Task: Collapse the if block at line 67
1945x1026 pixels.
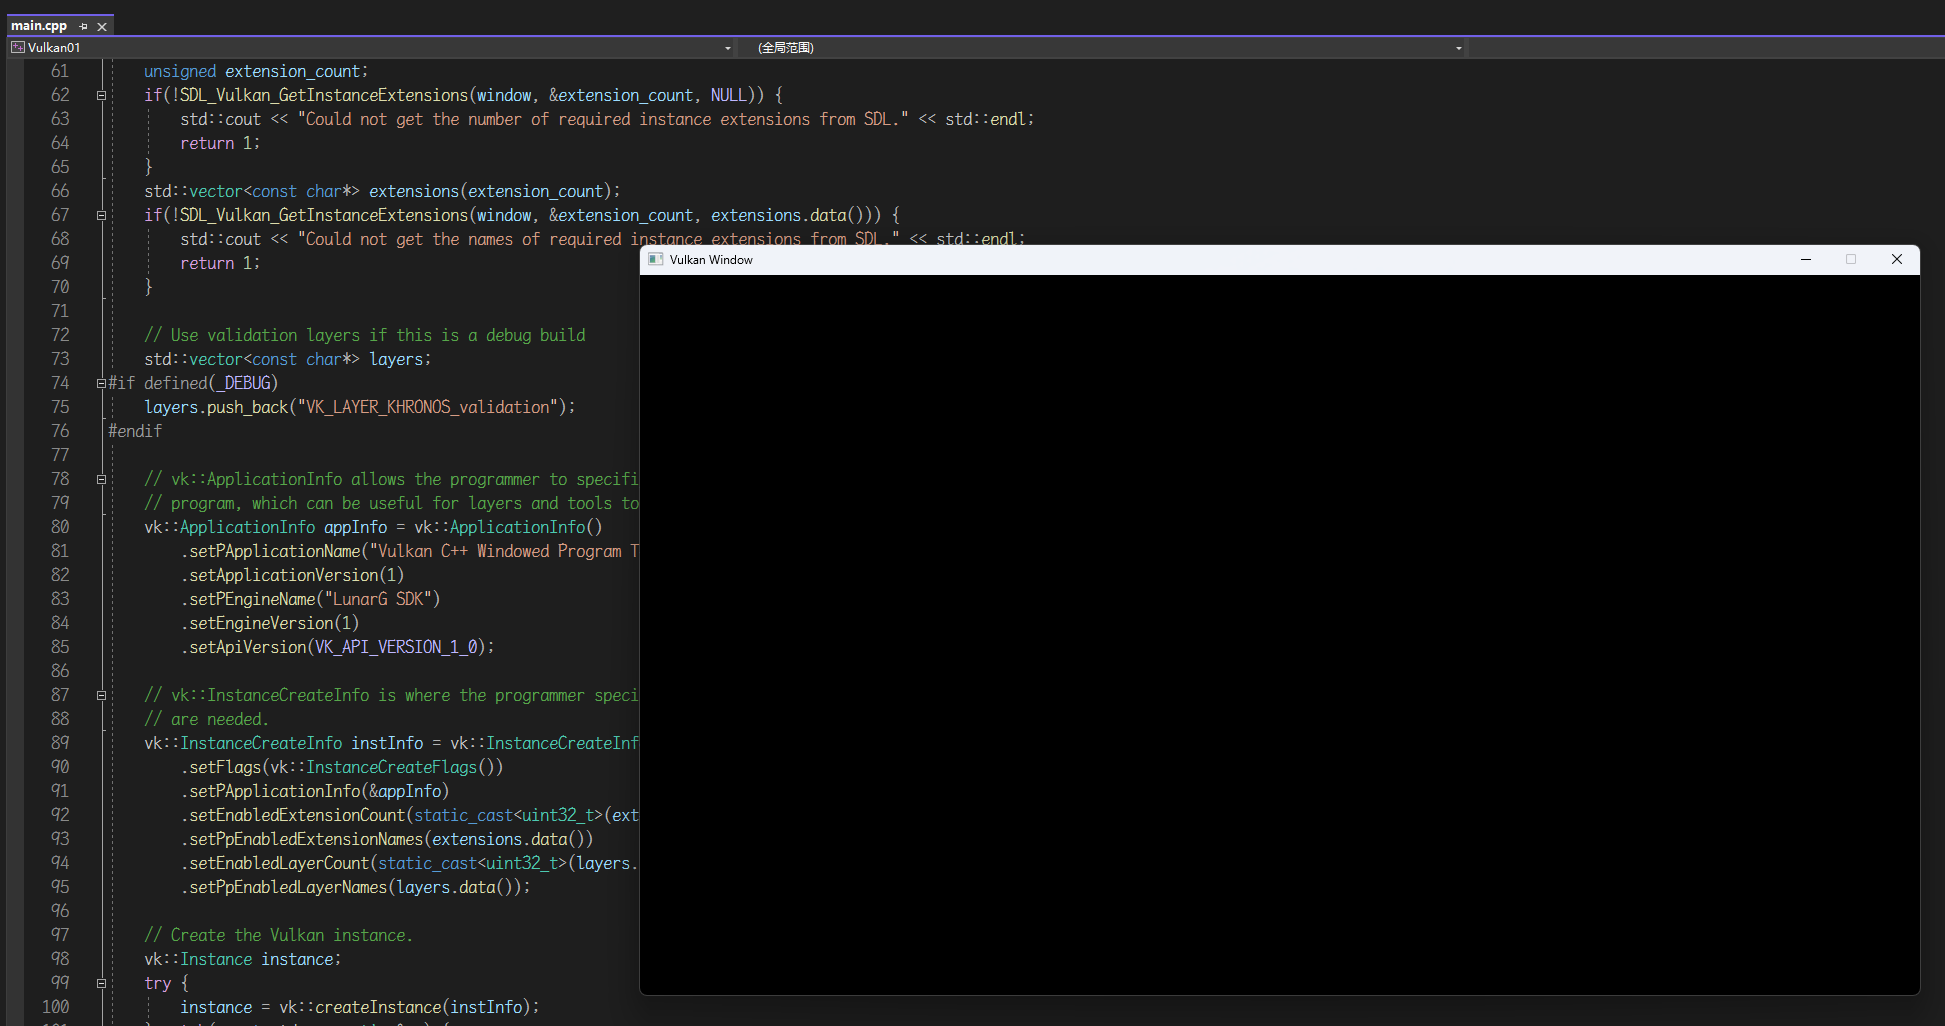Action: coord(101,216)
